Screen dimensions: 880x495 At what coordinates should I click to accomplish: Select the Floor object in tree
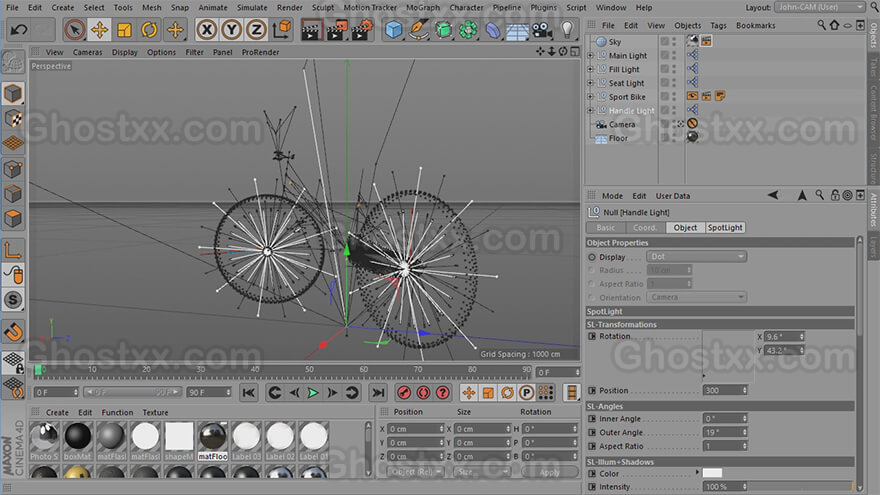coord(618,138)
